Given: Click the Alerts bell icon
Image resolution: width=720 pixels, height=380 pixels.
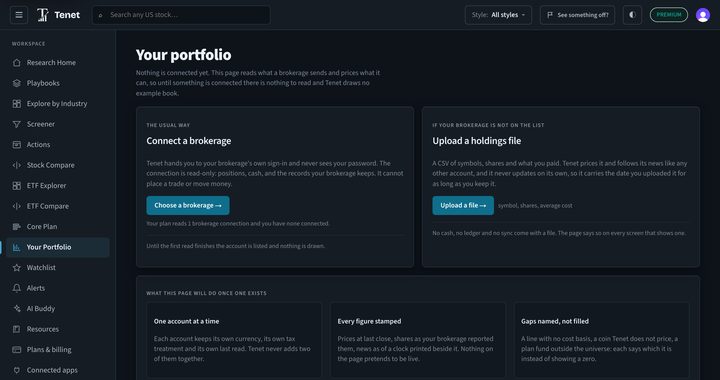Looking at the screenshot, I should [17, 288].
